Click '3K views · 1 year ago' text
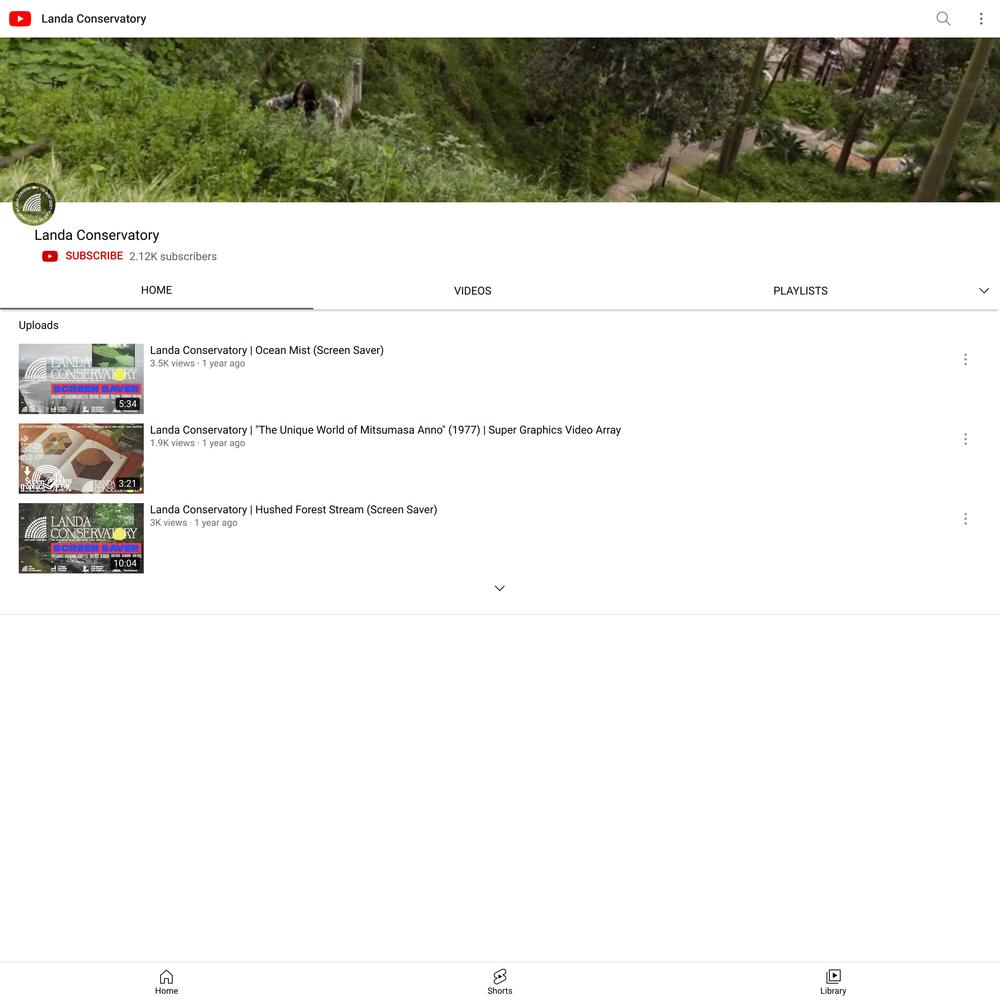Viewport: 1000px width, 1000px height. pyautogui.click(x=194, y=523)
